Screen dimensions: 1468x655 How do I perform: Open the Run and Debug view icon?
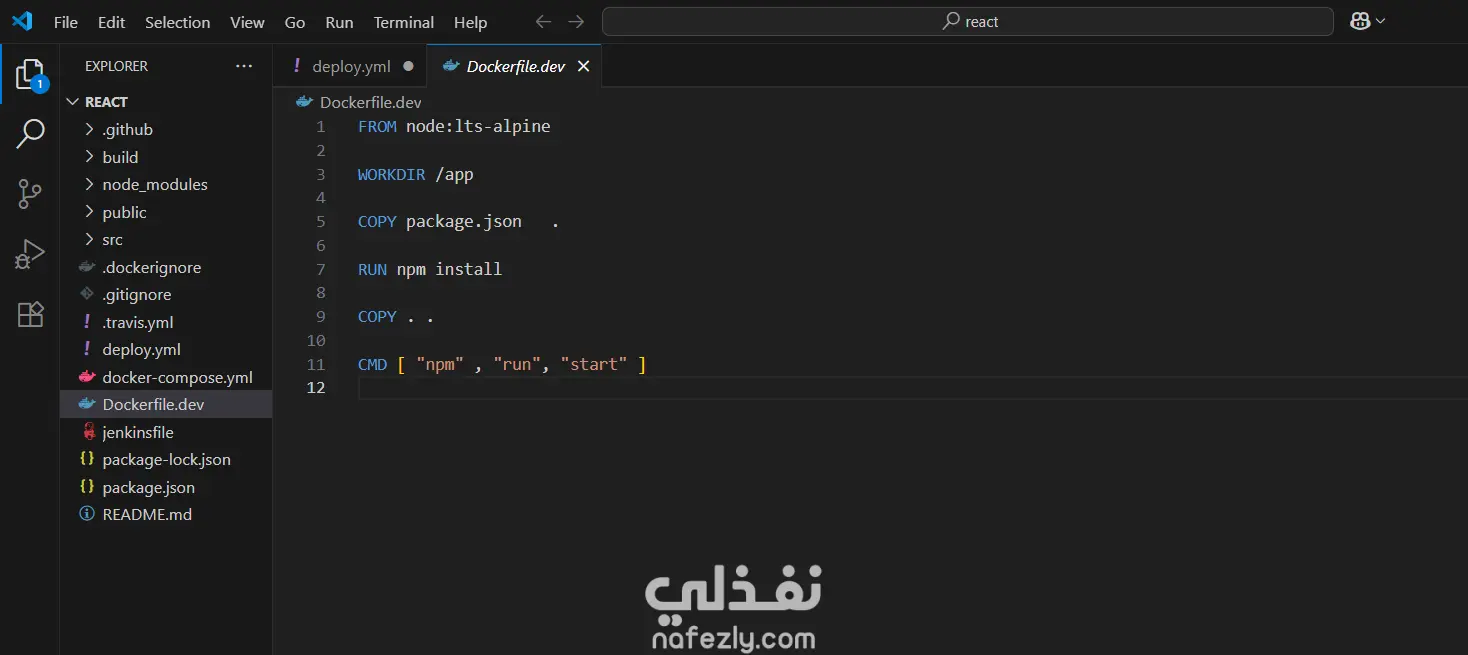click(29, 253)
